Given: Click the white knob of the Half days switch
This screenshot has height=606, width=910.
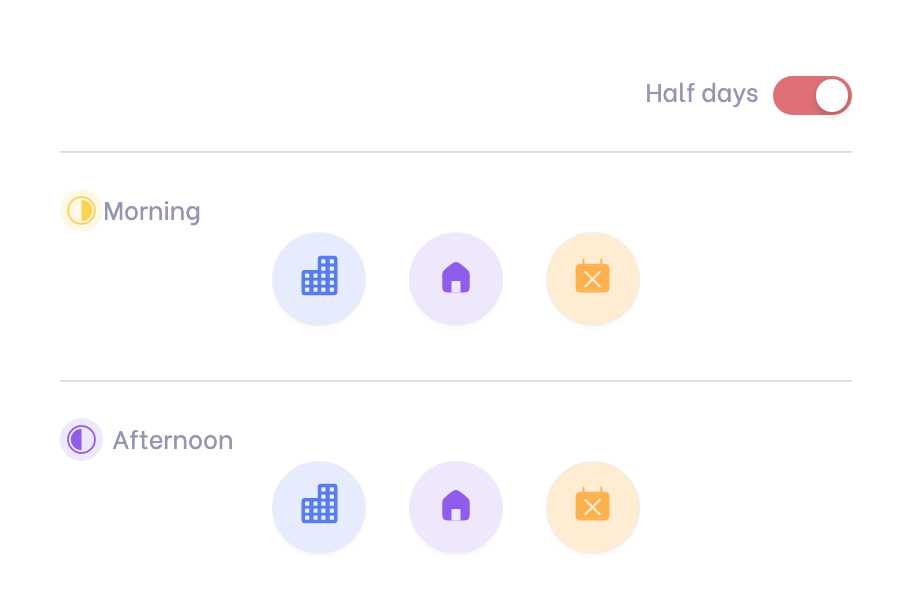Looking at the screenshot, I should (x=832, y=95).
